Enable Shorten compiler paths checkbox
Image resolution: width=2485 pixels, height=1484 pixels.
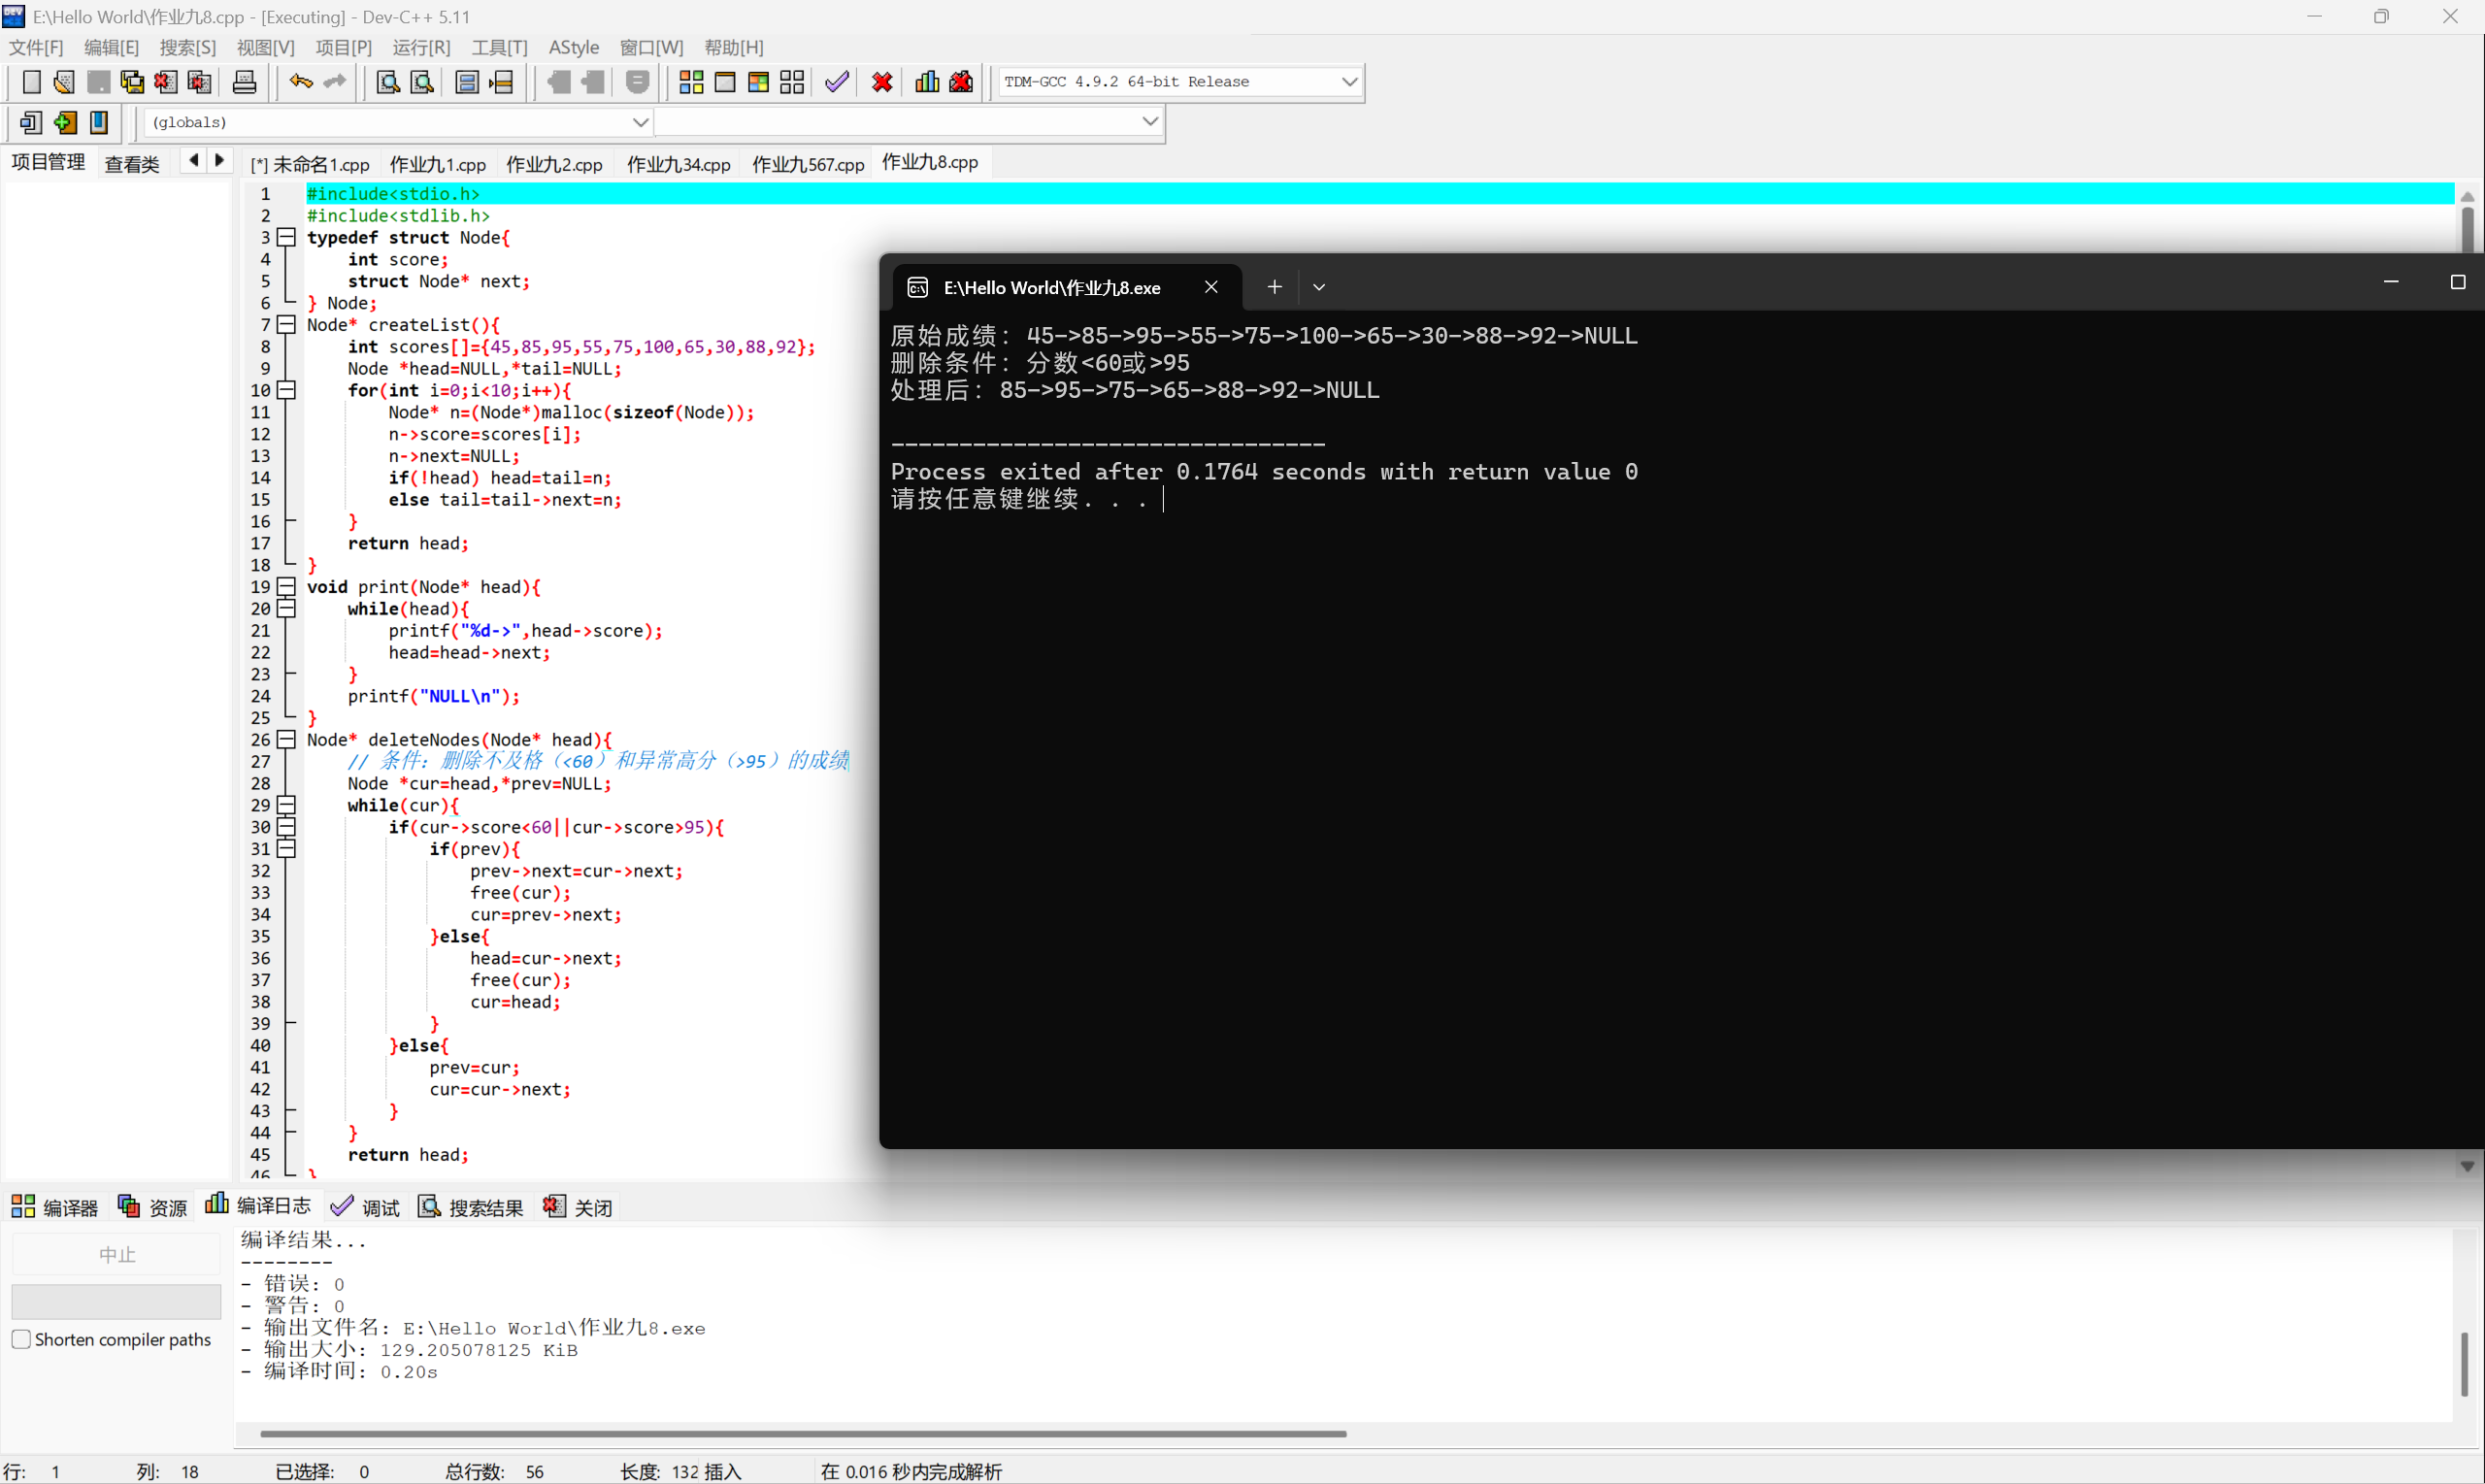point(21,1339)
